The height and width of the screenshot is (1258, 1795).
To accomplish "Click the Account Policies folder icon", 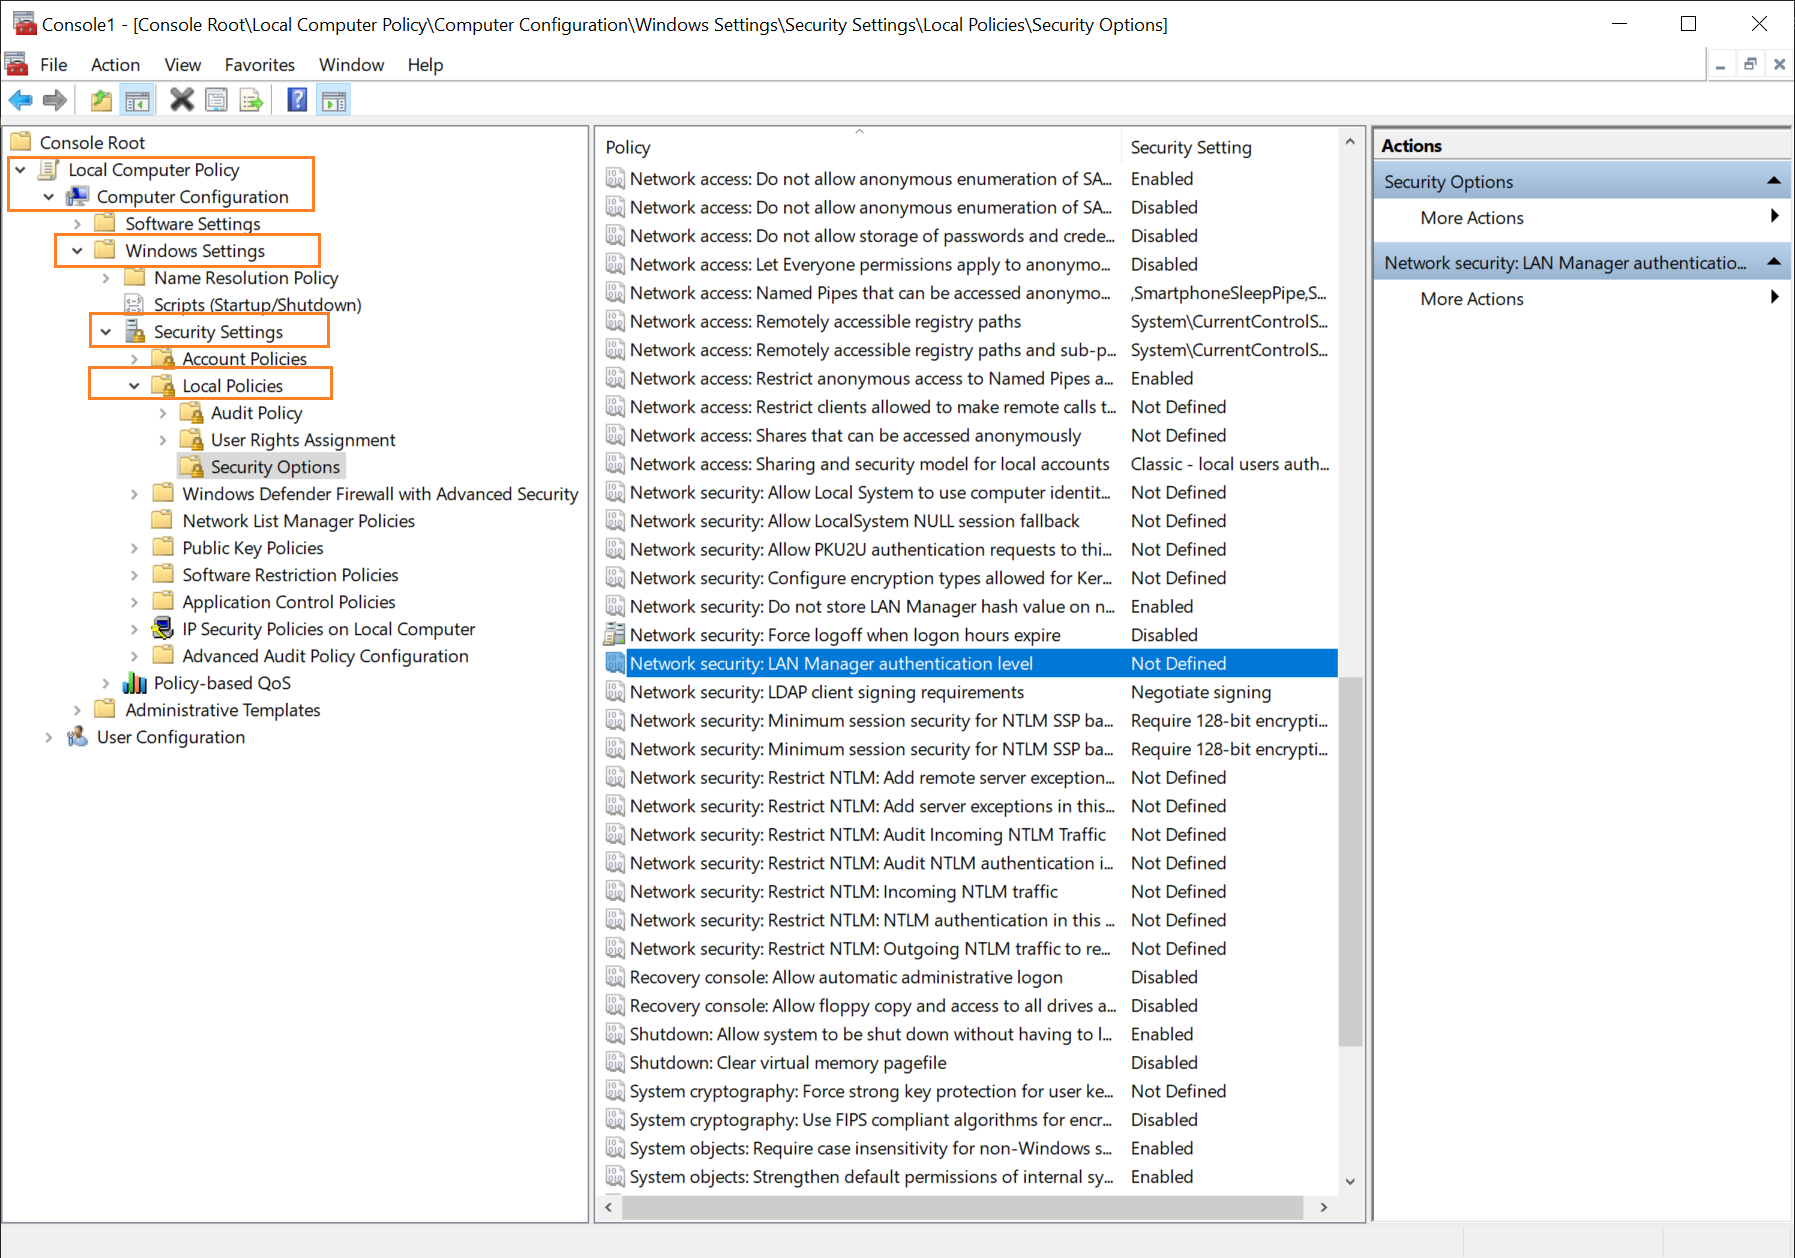I will [x=163, y=358].
